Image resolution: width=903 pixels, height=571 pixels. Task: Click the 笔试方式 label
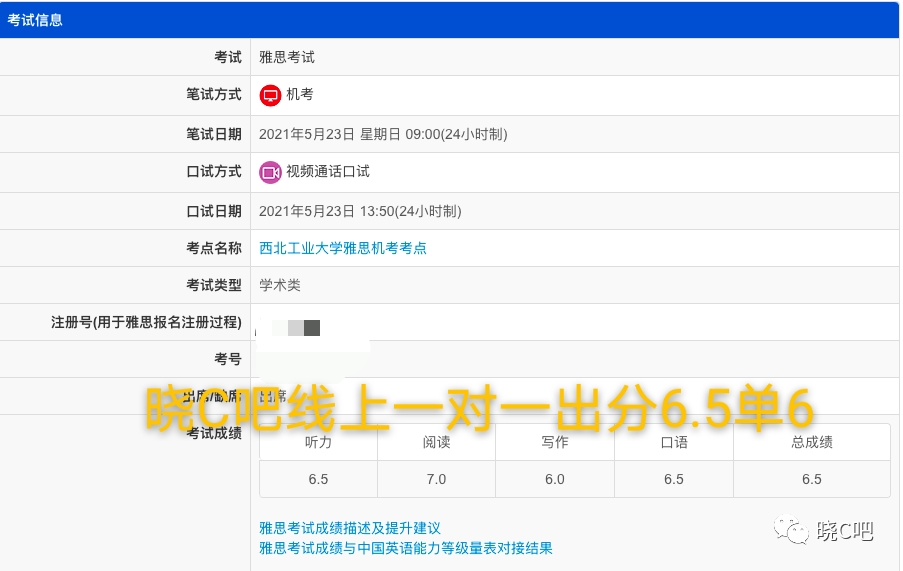pyautogui.click(x=214, y=94)
